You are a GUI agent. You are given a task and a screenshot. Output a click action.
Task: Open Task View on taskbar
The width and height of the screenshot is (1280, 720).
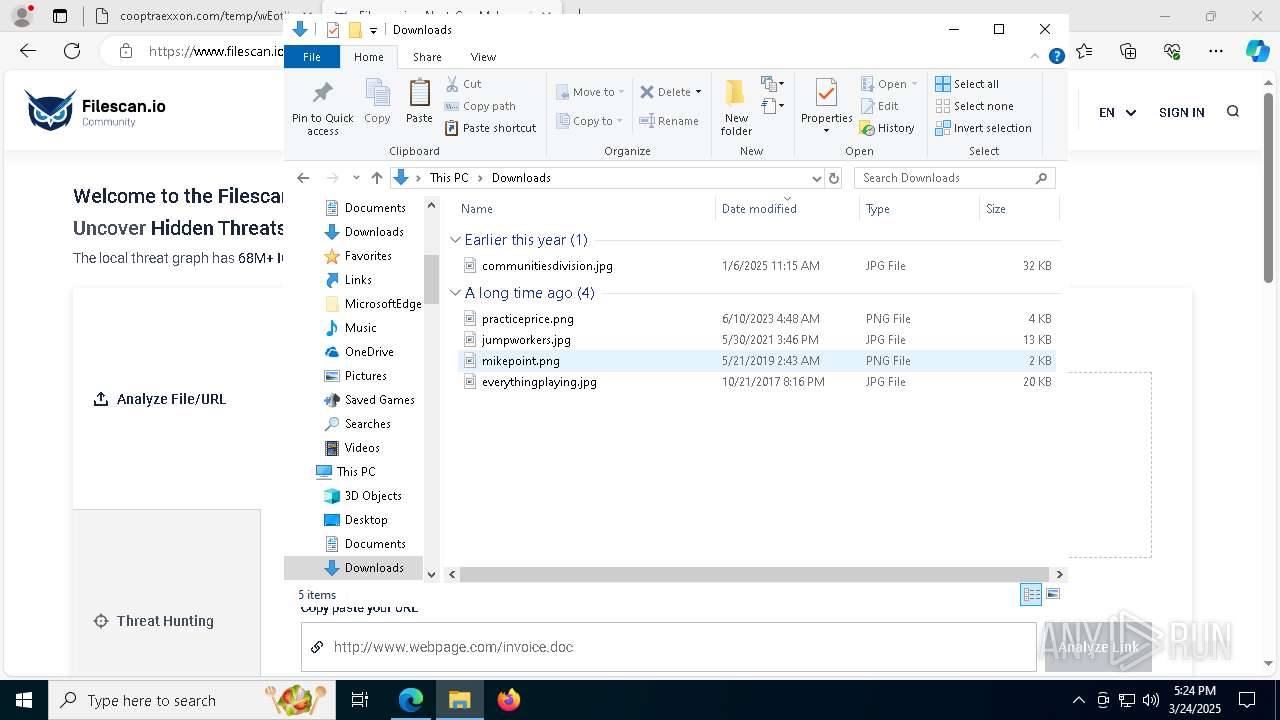360,700
